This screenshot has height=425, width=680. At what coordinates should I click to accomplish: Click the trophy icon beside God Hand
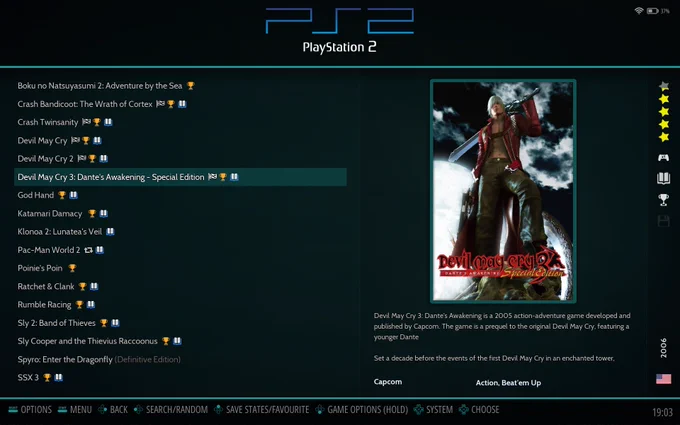click(x=62, y=195)
